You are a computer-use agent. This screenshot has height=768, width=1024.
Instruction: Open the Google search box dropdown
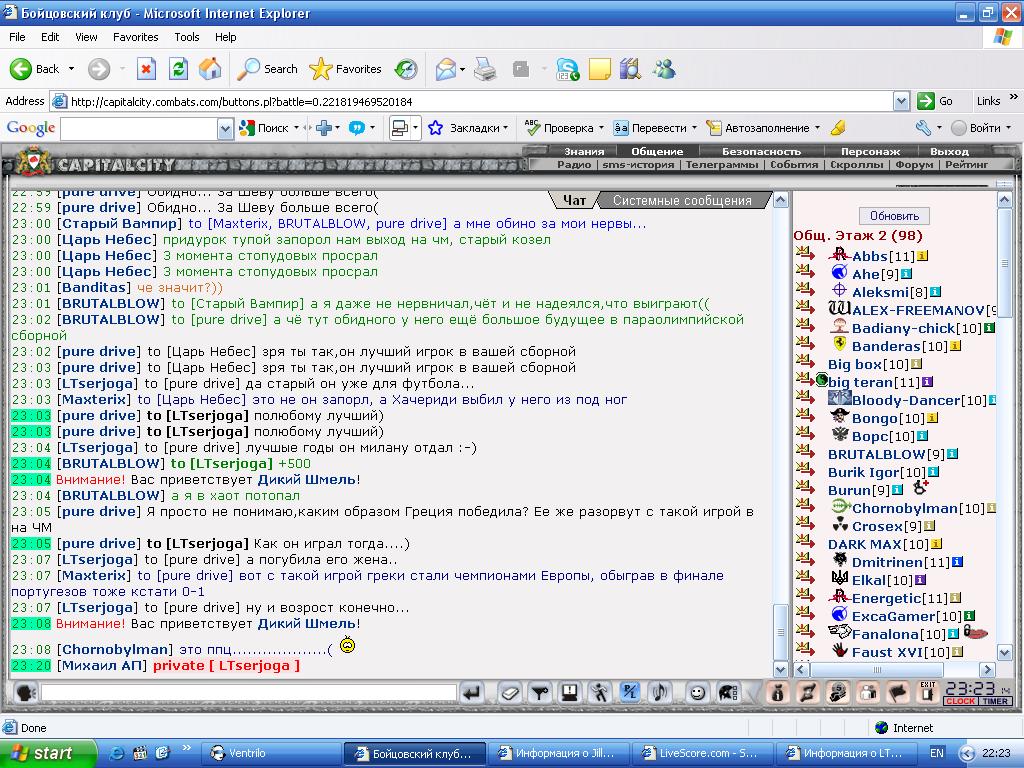click(225, 129)
